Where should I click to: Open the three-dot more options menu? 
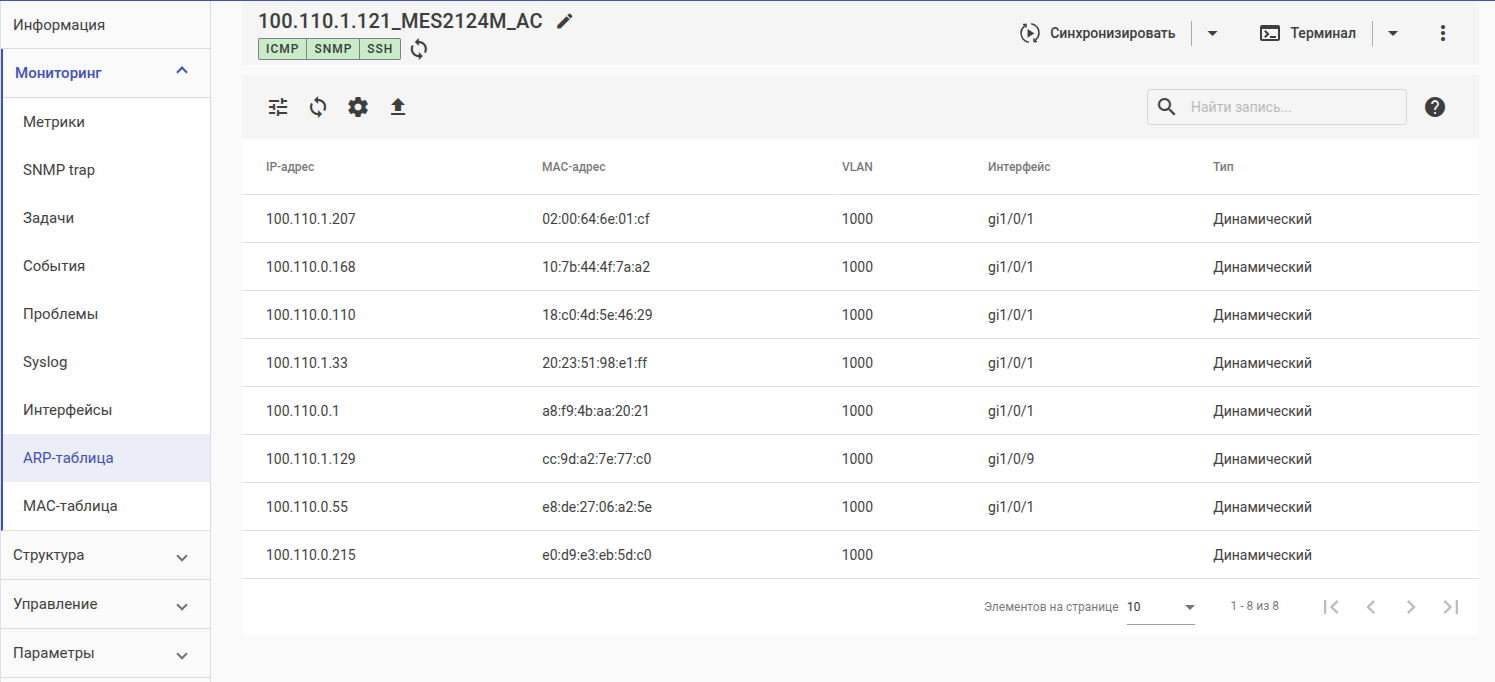coord(1442,33)
